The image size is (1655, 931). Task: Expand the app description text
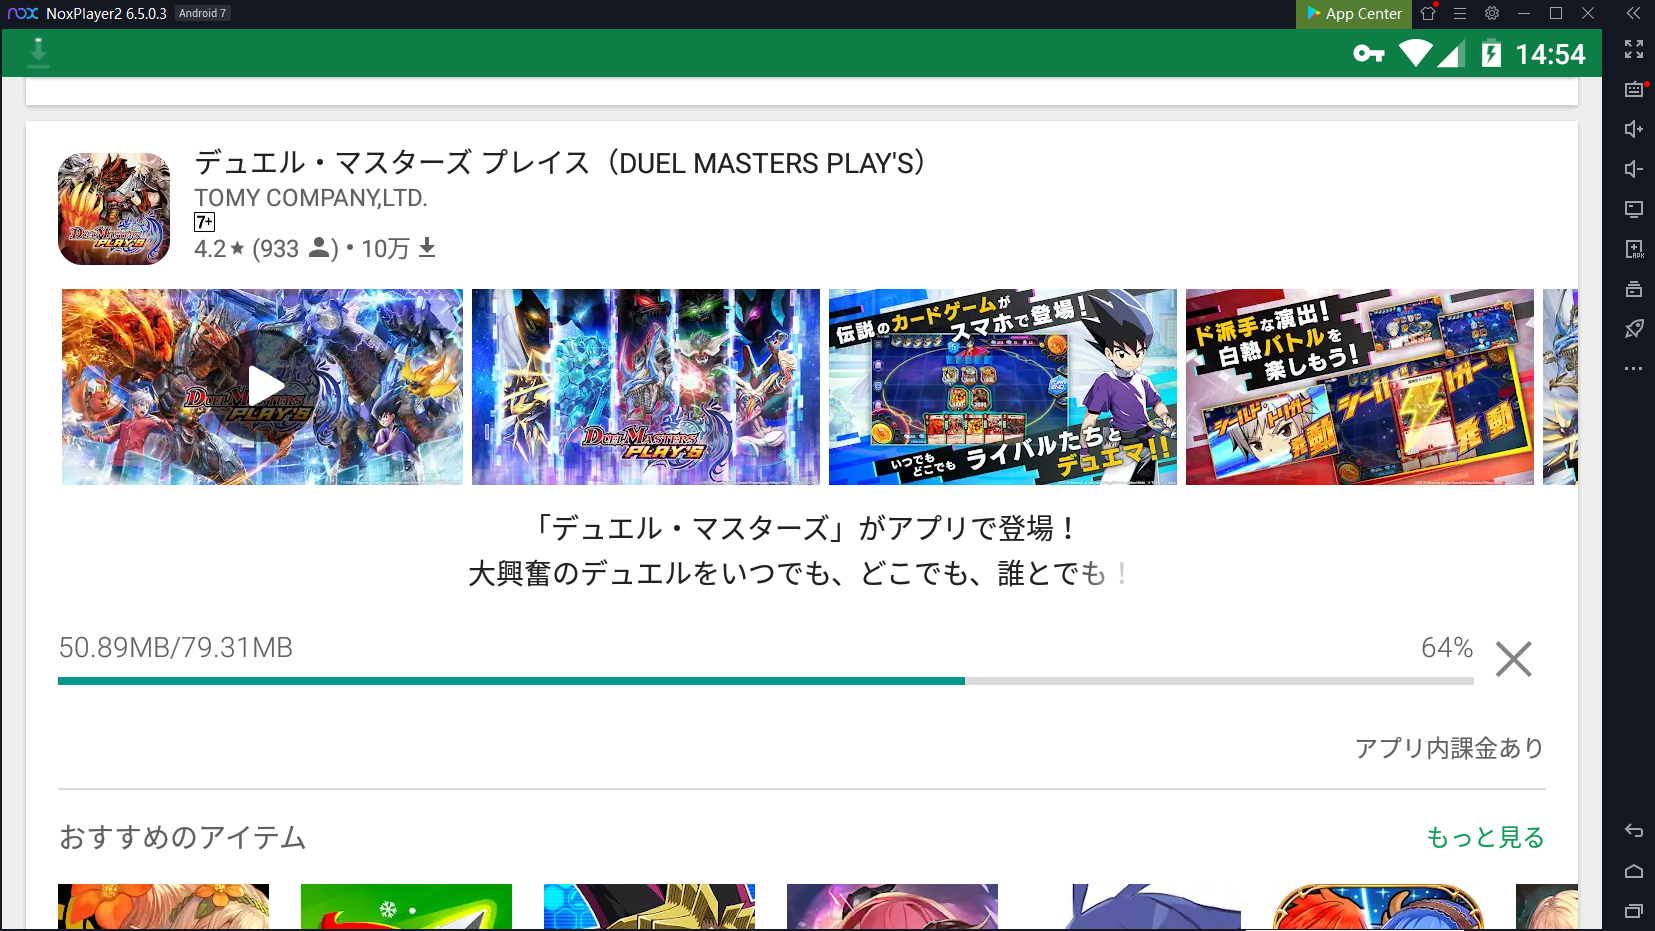click(x=802, y=551)
